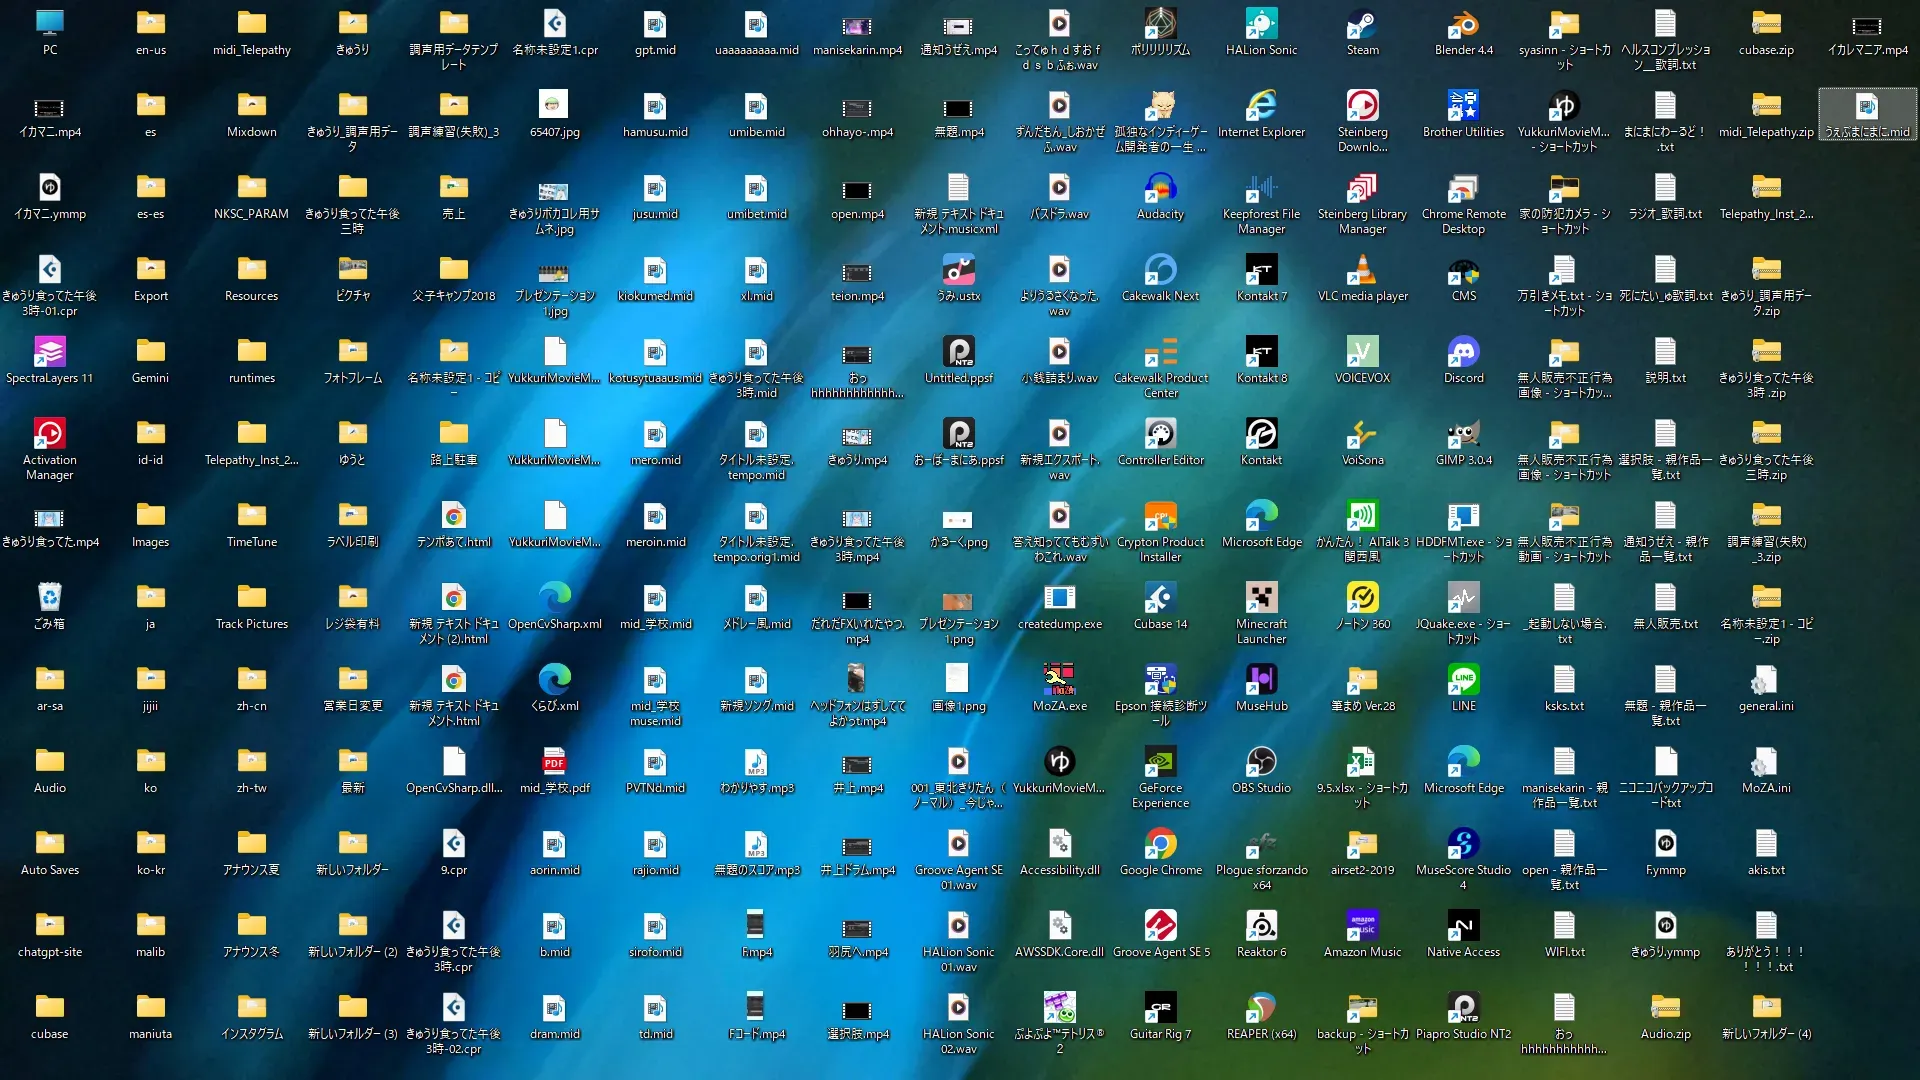Select the cubase.zip archive
The width and height of the screenshot is (1920, 1080).
click(1766, 24)
